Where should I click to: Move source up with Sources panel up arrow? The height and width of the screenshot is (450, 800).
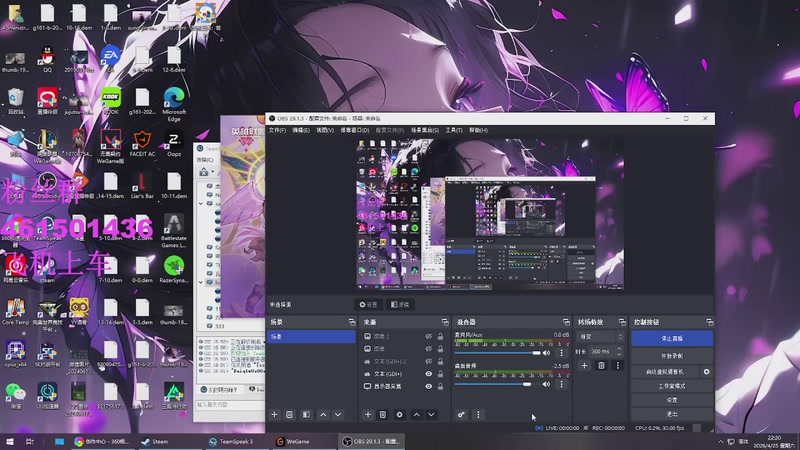416,415
